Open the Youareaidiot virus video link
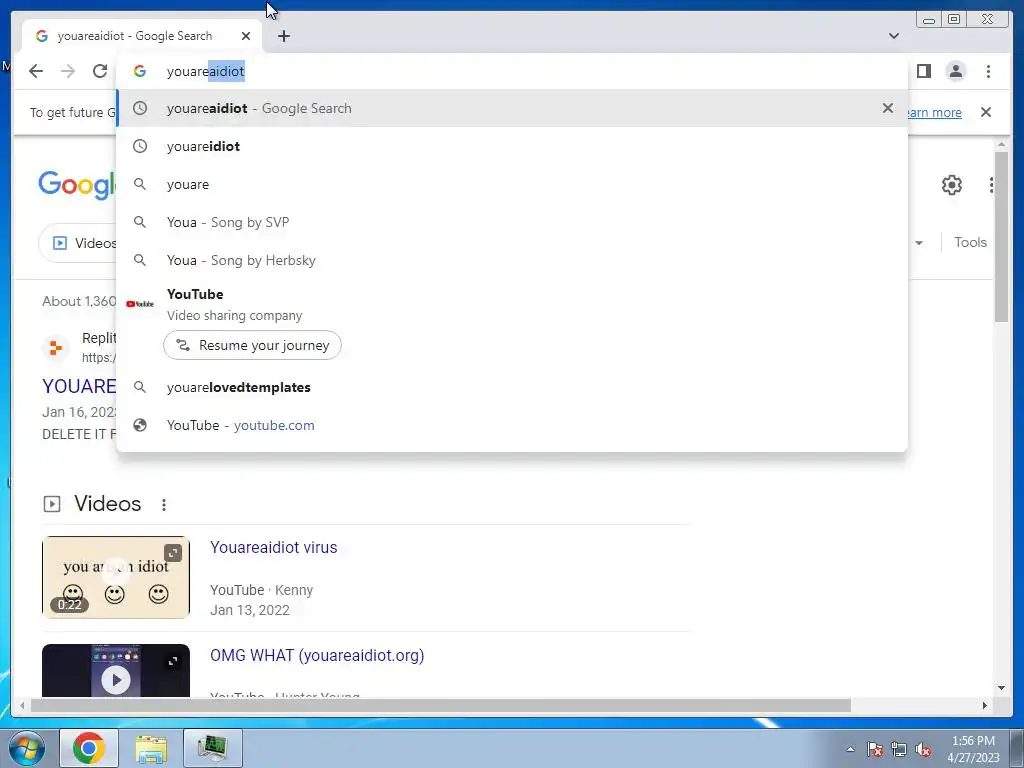 pos(274,547)
